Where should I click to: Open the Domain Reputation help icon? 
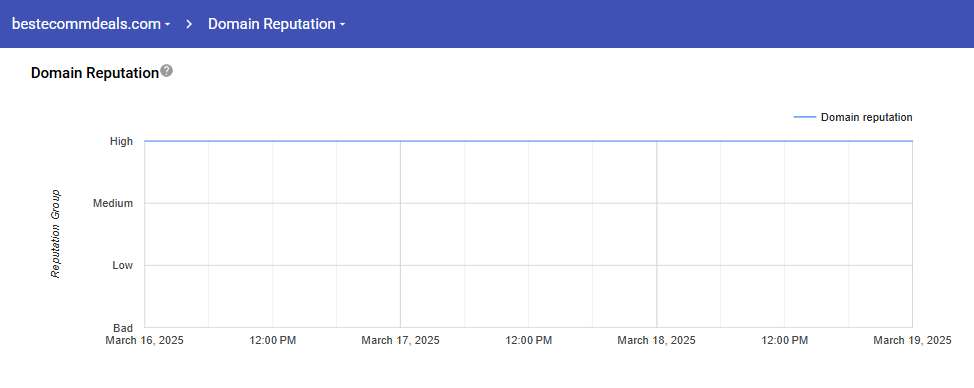click(166, 71)
